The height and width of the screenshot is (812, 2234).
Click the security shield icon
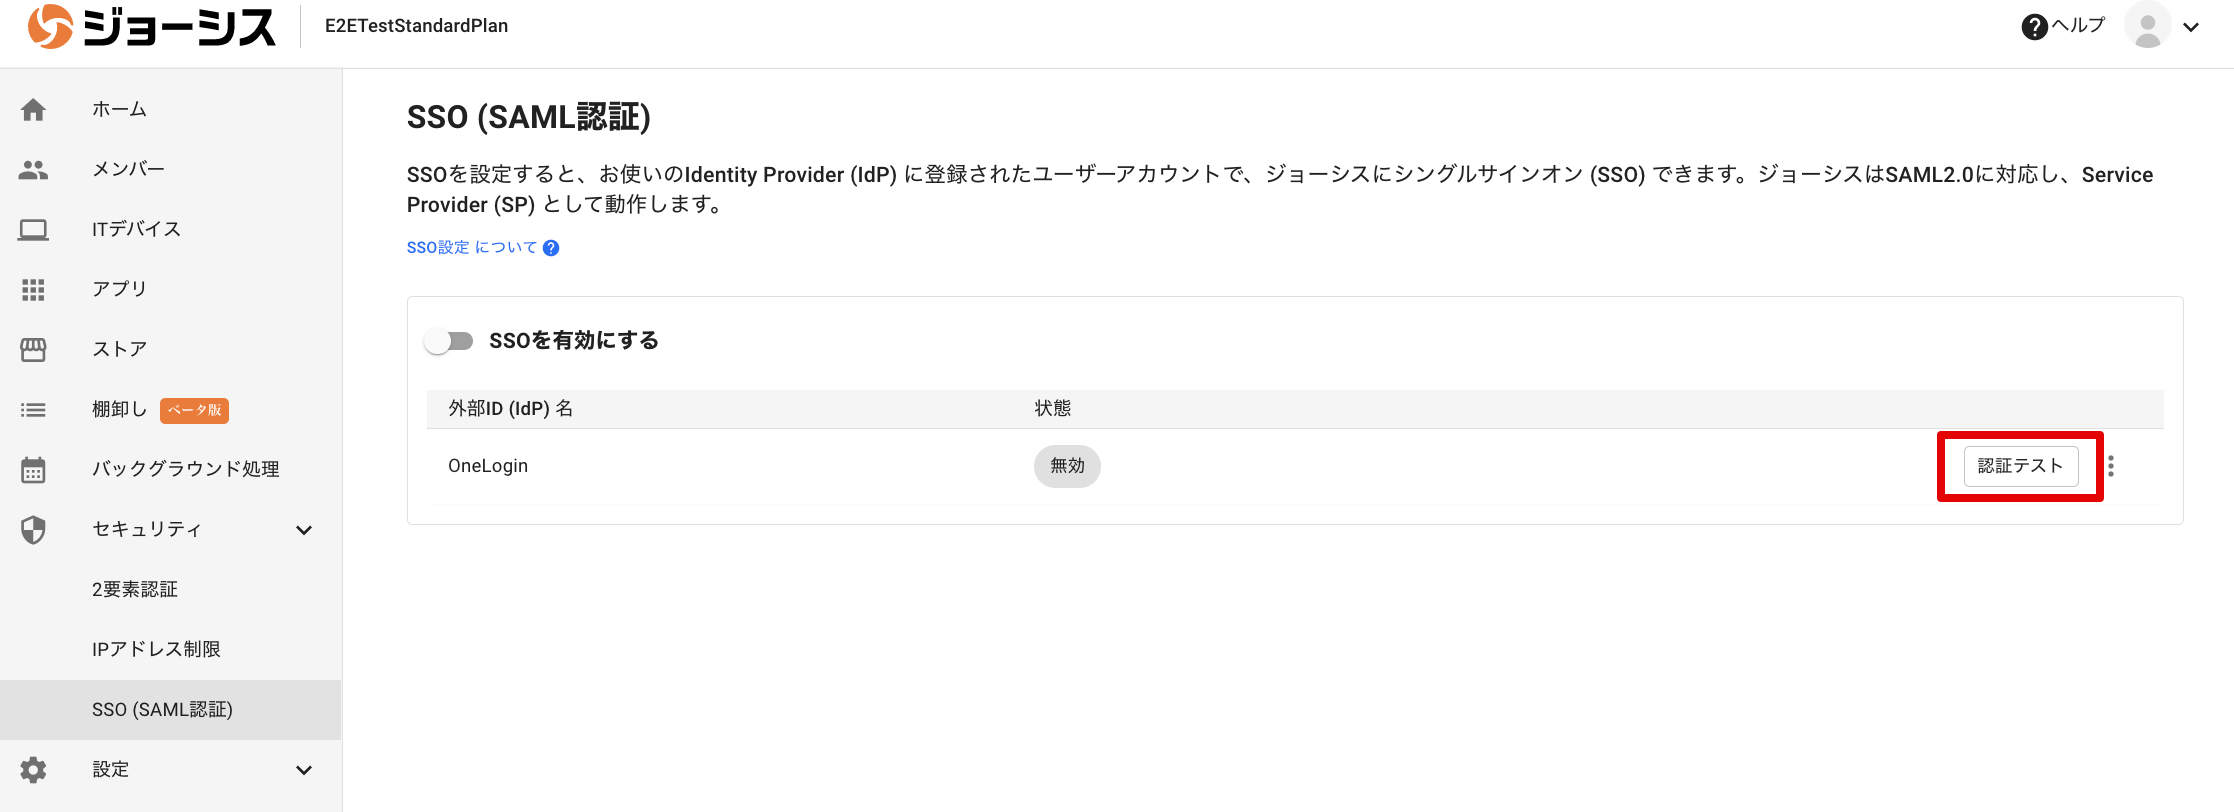point(33,530)
